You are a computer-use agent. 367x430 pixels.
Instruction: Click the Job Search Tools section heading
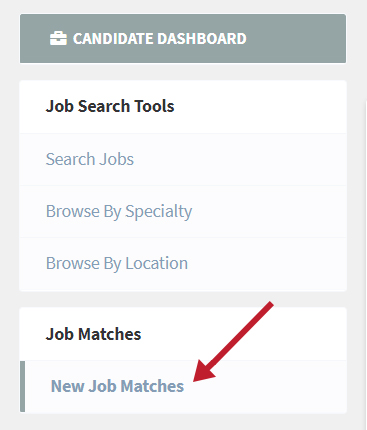[x=110, y=106]
